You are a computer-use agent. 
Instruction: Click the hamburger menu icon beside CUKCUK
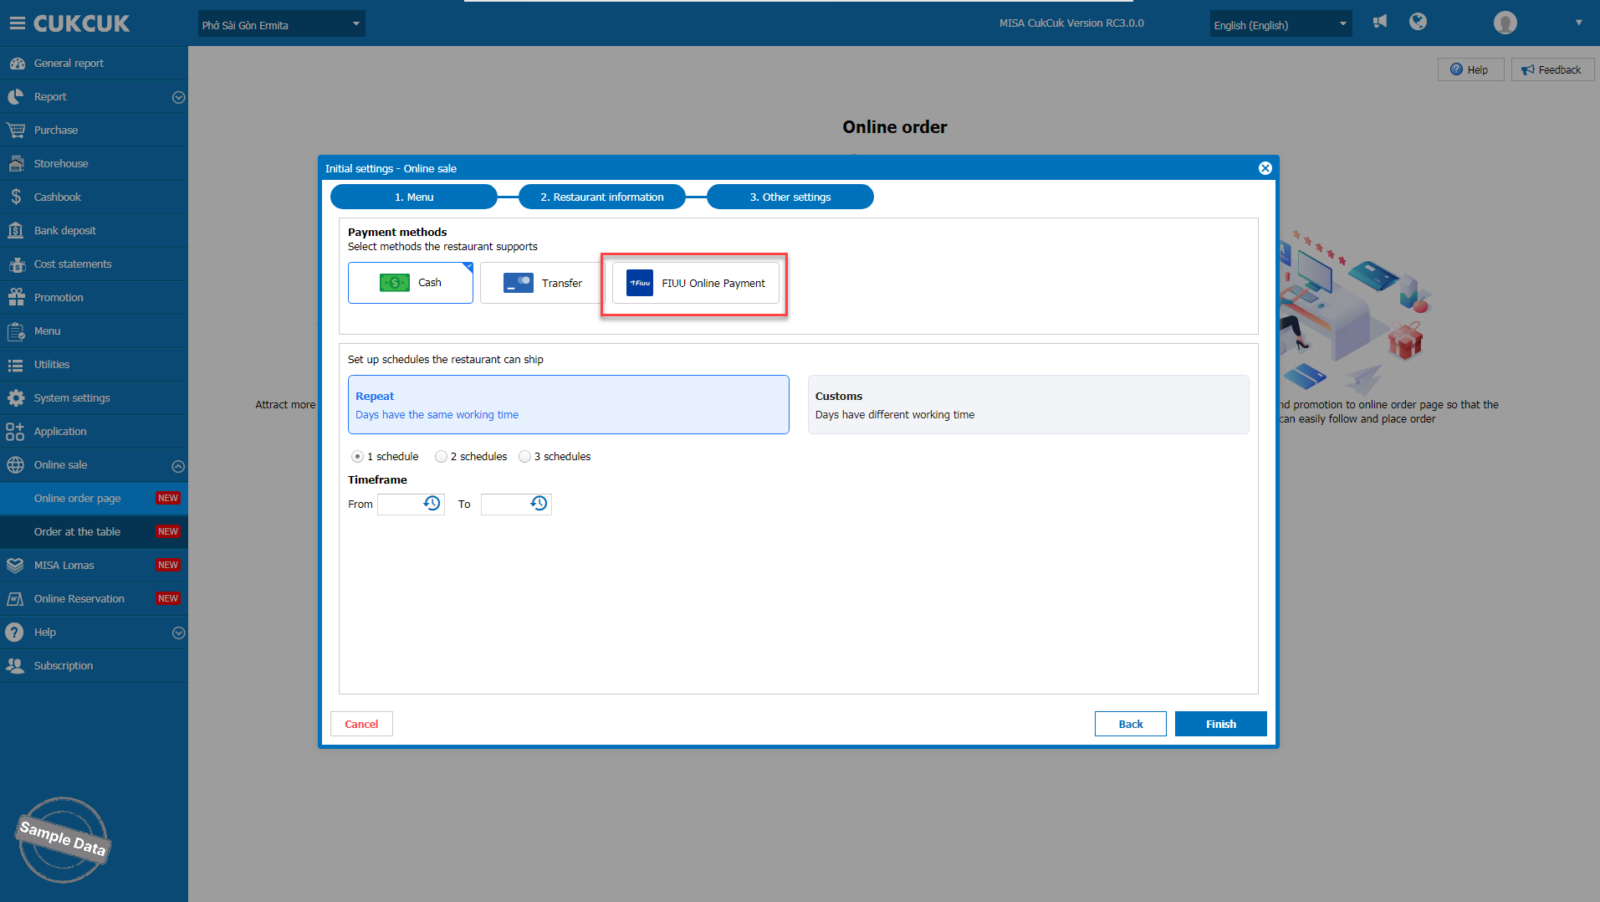click(x=17, y=23)
